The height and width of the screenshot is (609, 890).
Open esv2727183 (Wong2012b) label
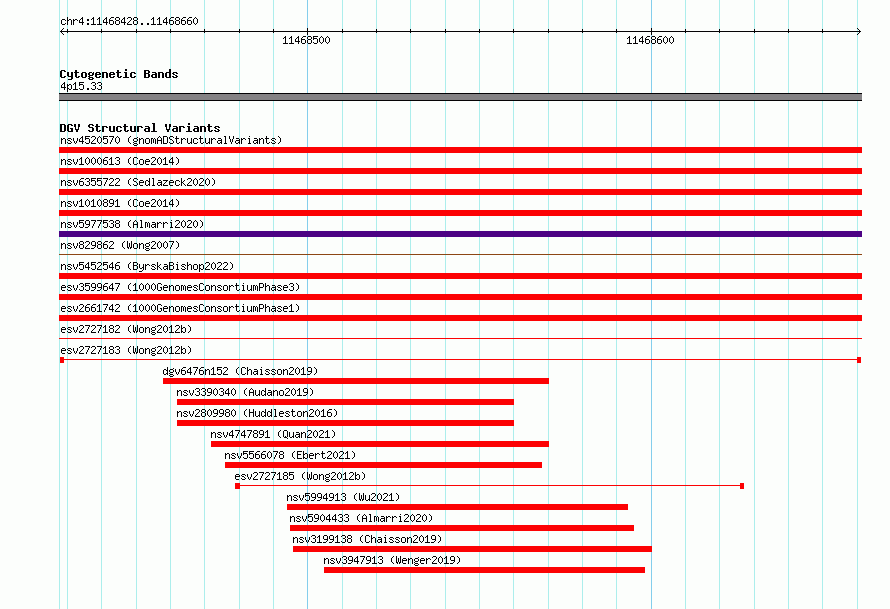pos(126,350)
